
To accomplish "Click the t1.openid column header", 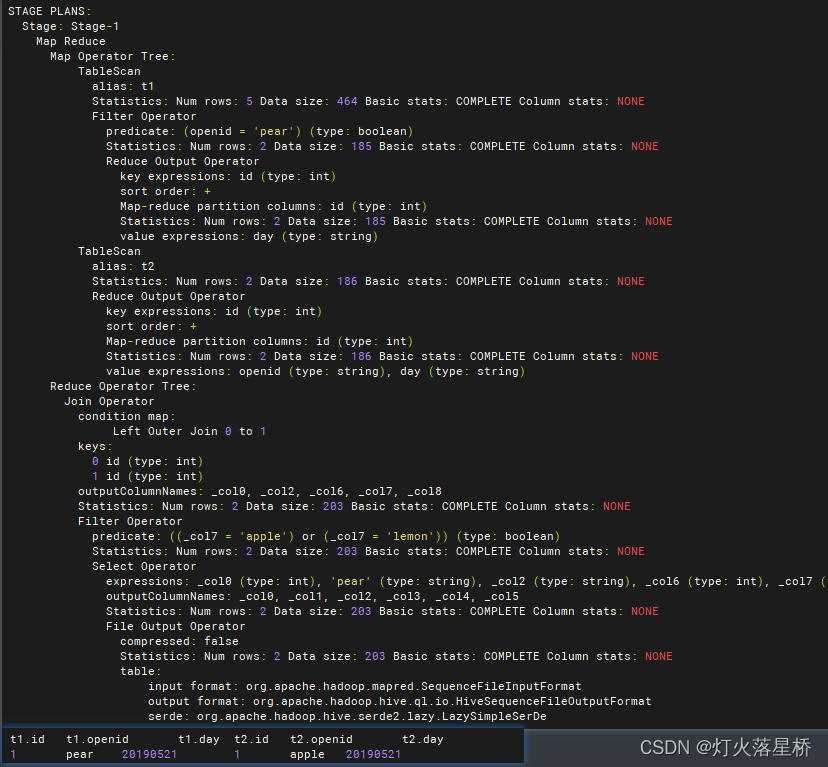I will tap(97, 739).
